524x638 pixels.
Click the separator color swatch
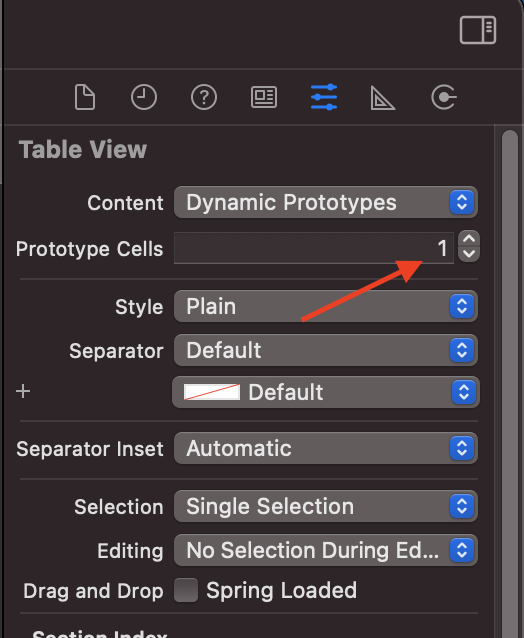pos(212,392)
